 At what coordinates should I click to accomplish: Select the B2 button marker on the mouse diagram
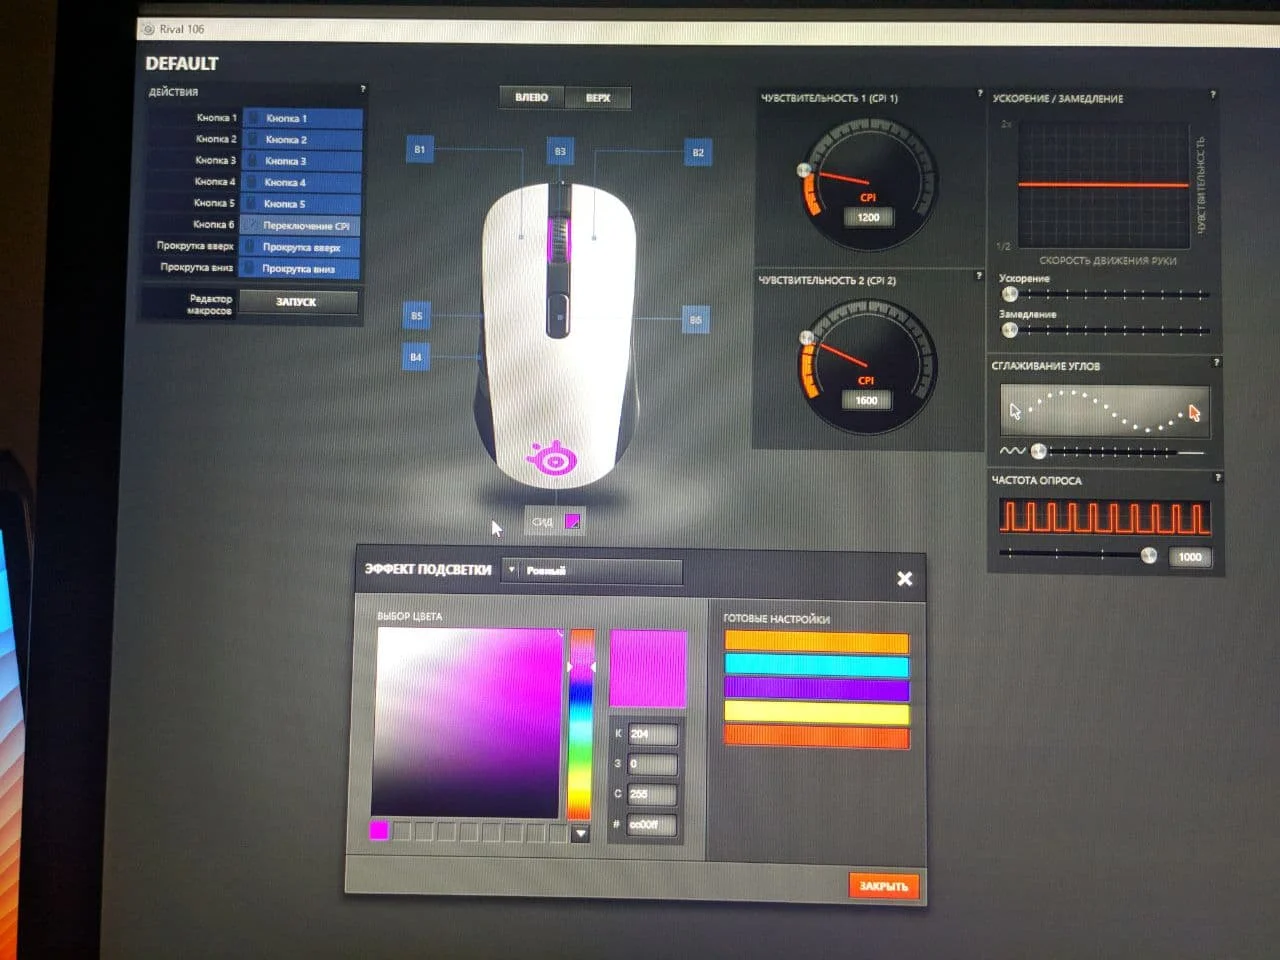coord(698,152)
